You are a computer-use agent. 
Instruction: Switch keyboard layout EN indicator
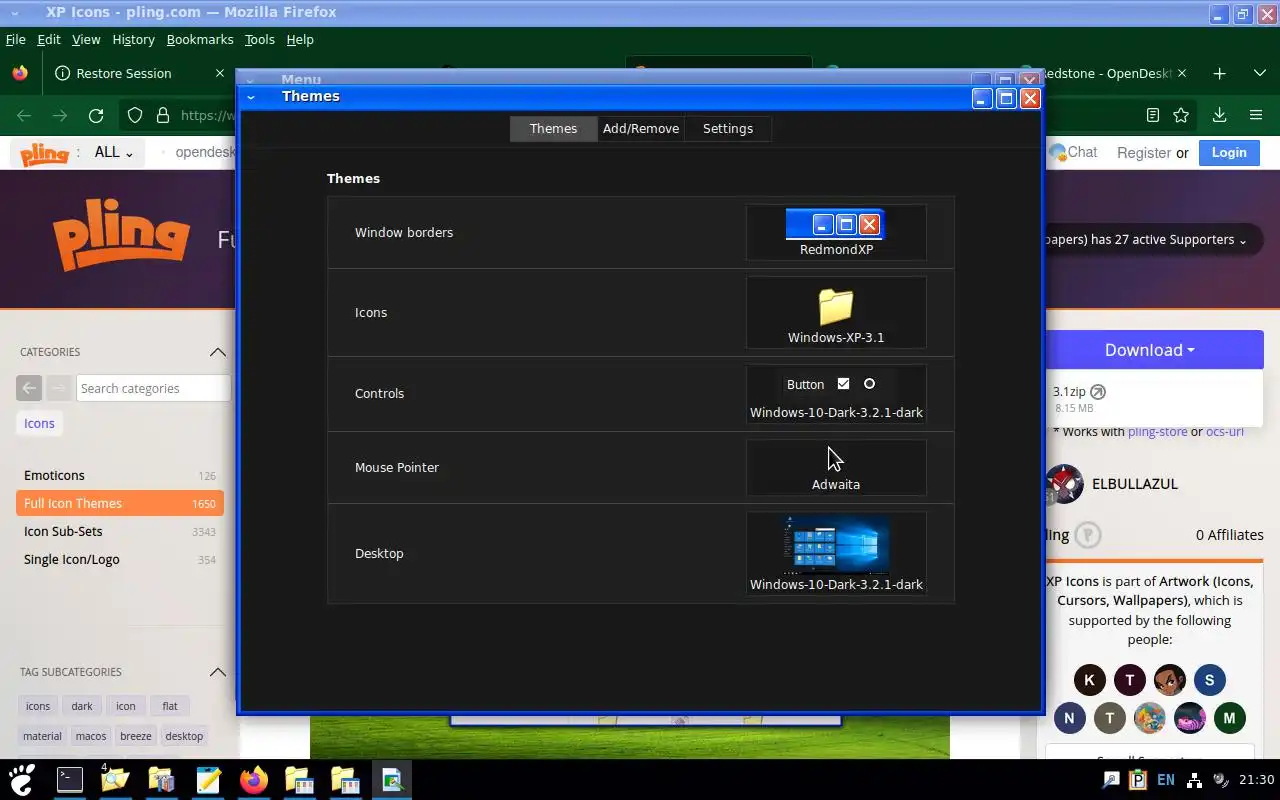tap(1166, 780)
